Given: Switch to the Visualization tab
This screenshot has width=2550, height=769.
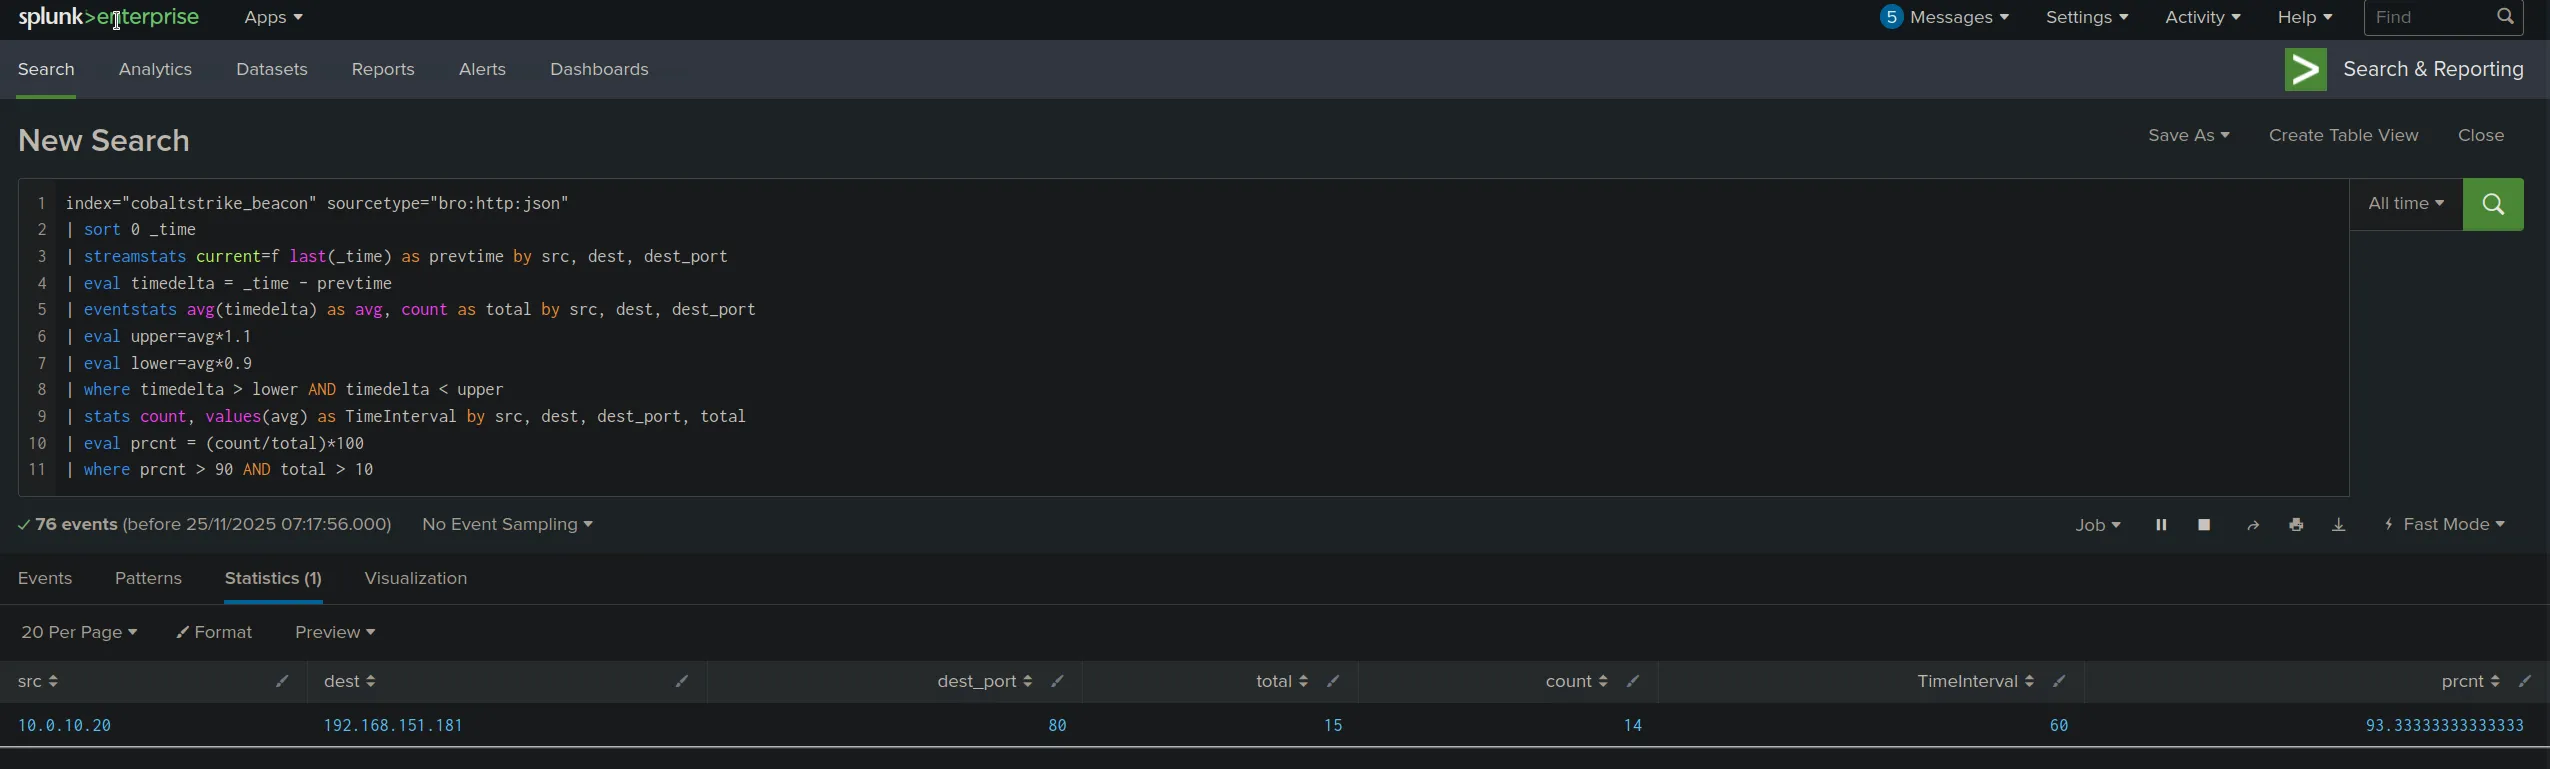Looking at the screenshot, I should coord(415,579).
